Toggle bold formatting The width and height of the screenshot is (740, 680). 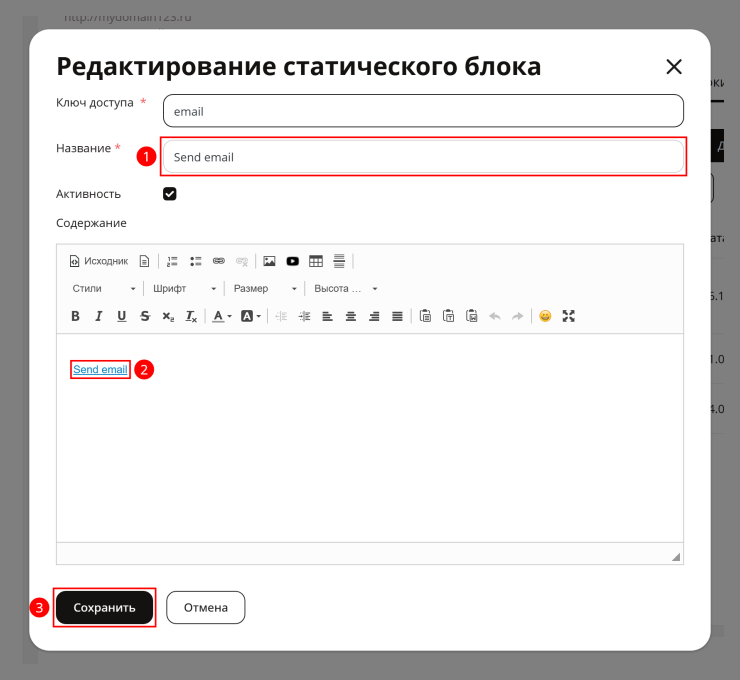pyautogui.click(x=75, y=316)
